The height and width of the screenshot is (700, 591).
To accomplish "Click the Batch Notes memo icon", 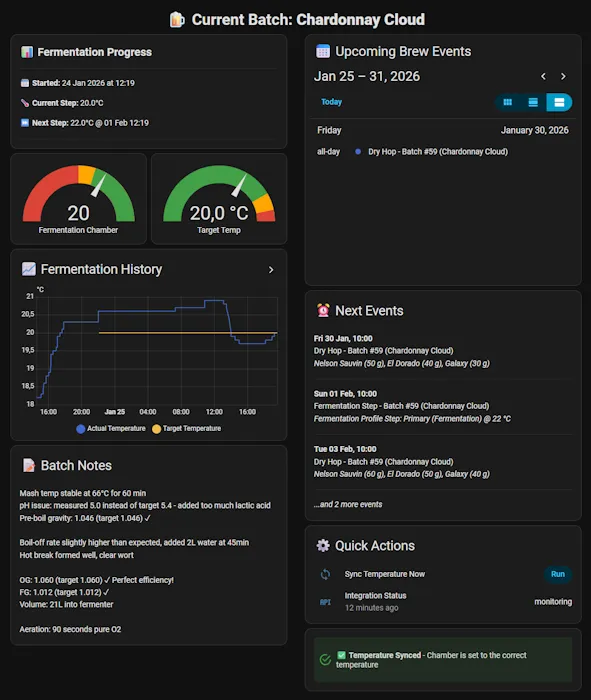I will click(x=29, y=465).
